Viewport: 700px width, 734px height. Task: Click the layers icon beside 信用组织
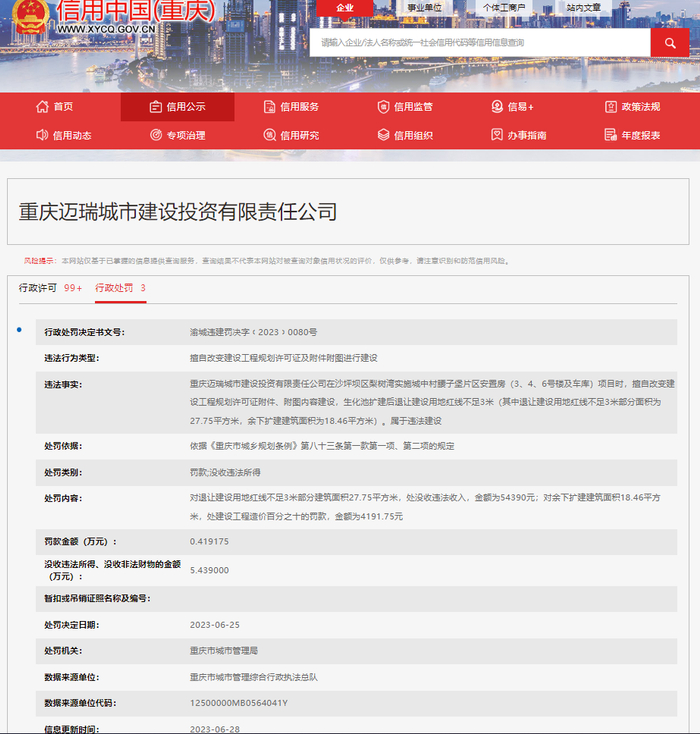383,135
